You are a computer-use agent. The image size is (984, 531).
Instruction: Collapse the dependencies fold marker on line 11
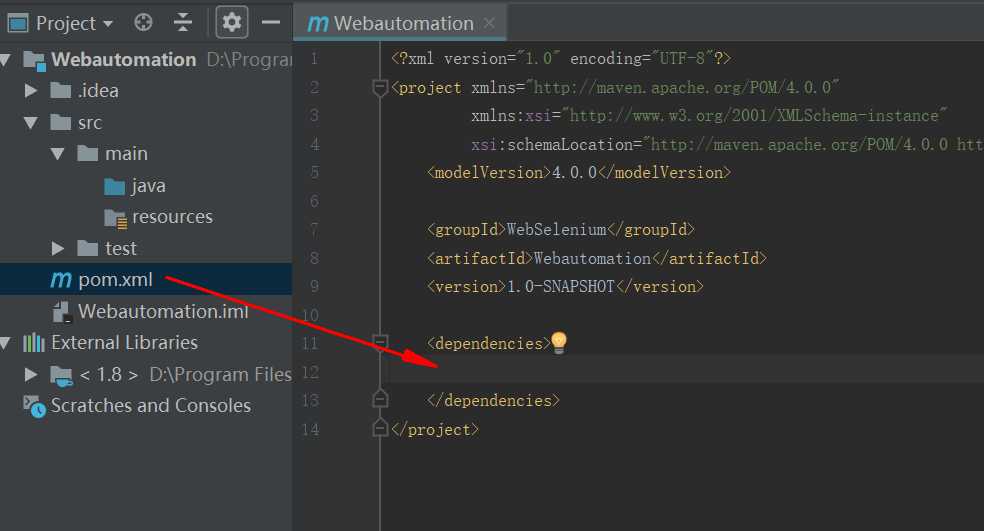coord(380,342)
